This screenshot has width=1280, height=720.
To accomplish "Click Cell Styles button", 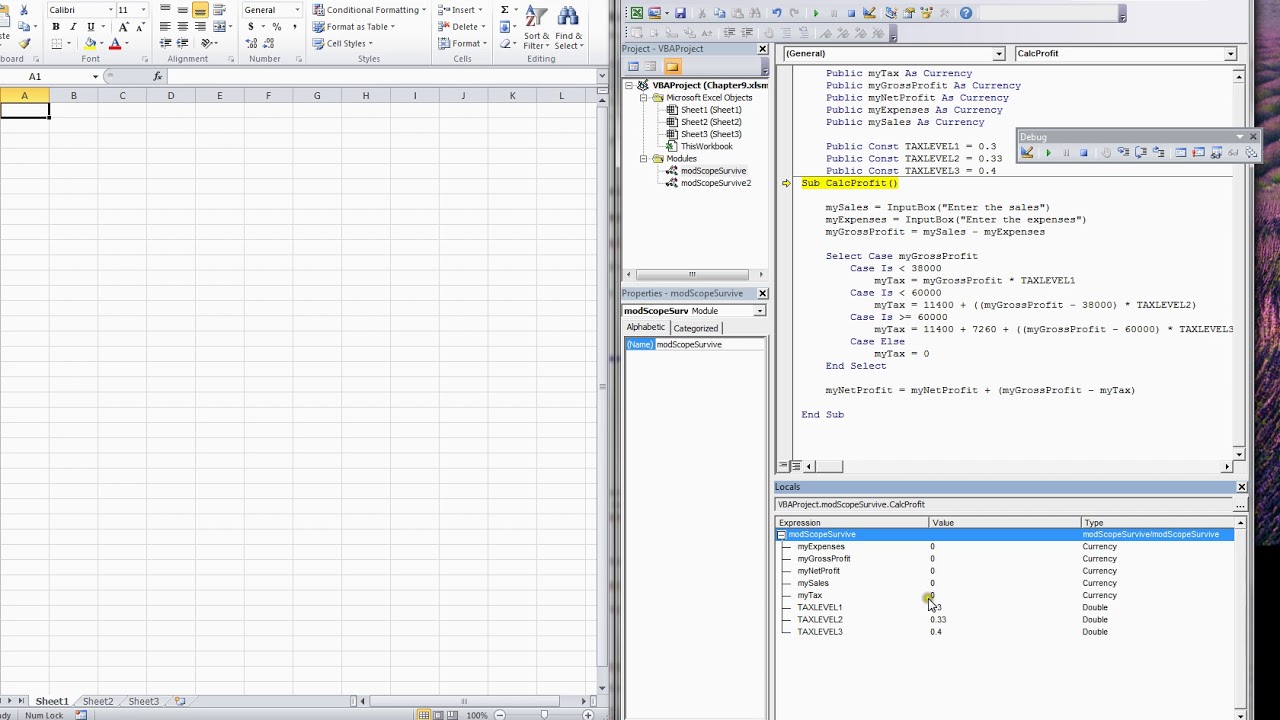I will click(342, 44).
